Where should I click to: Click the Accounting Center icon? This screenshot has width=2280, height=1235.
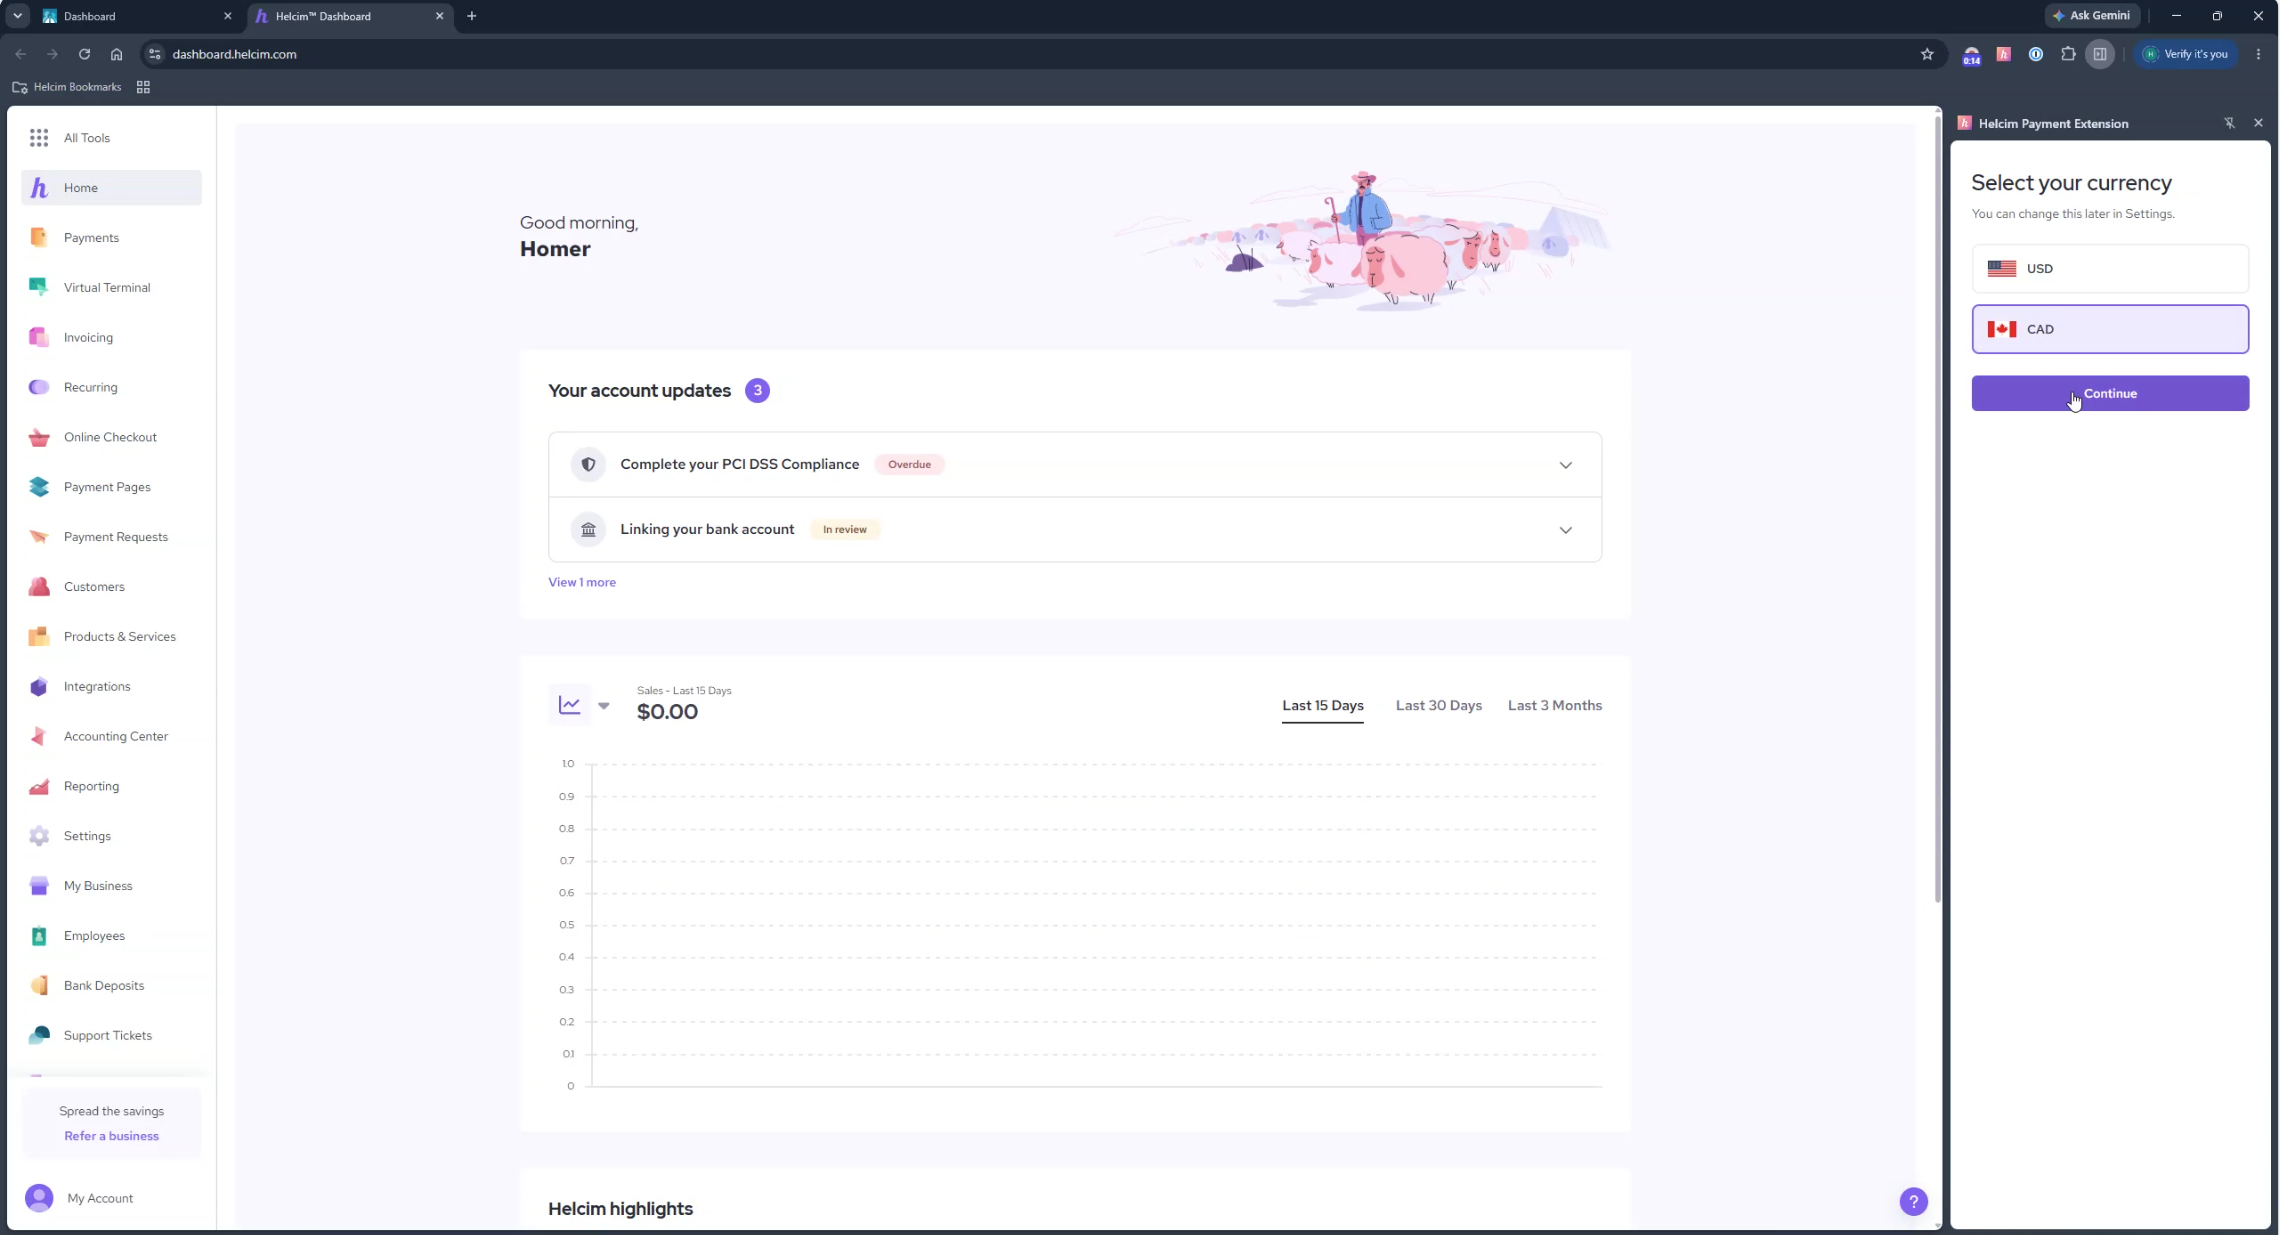pos(39,737)
